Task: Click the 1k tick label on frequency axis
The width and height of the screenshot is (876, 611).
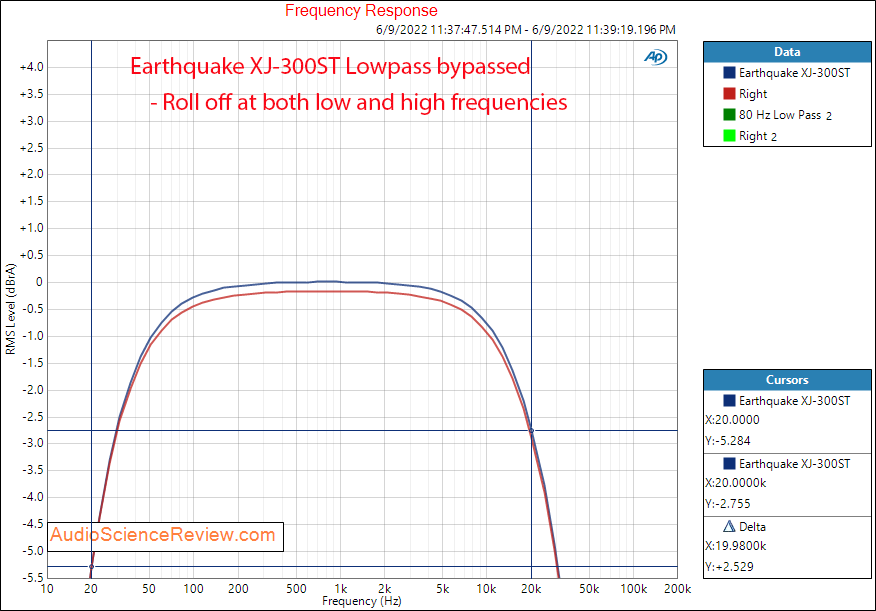Action: coord(341,589)
